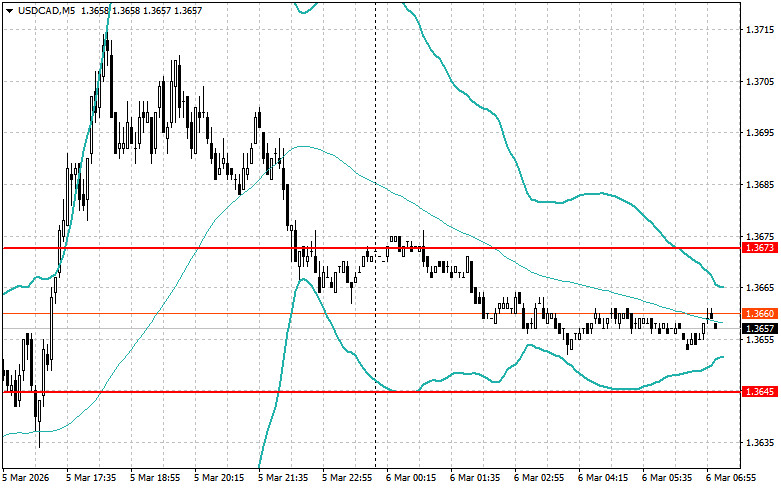Select the 1.3715 price scale value
Viewport: 781px width, 489px height.
760,30
